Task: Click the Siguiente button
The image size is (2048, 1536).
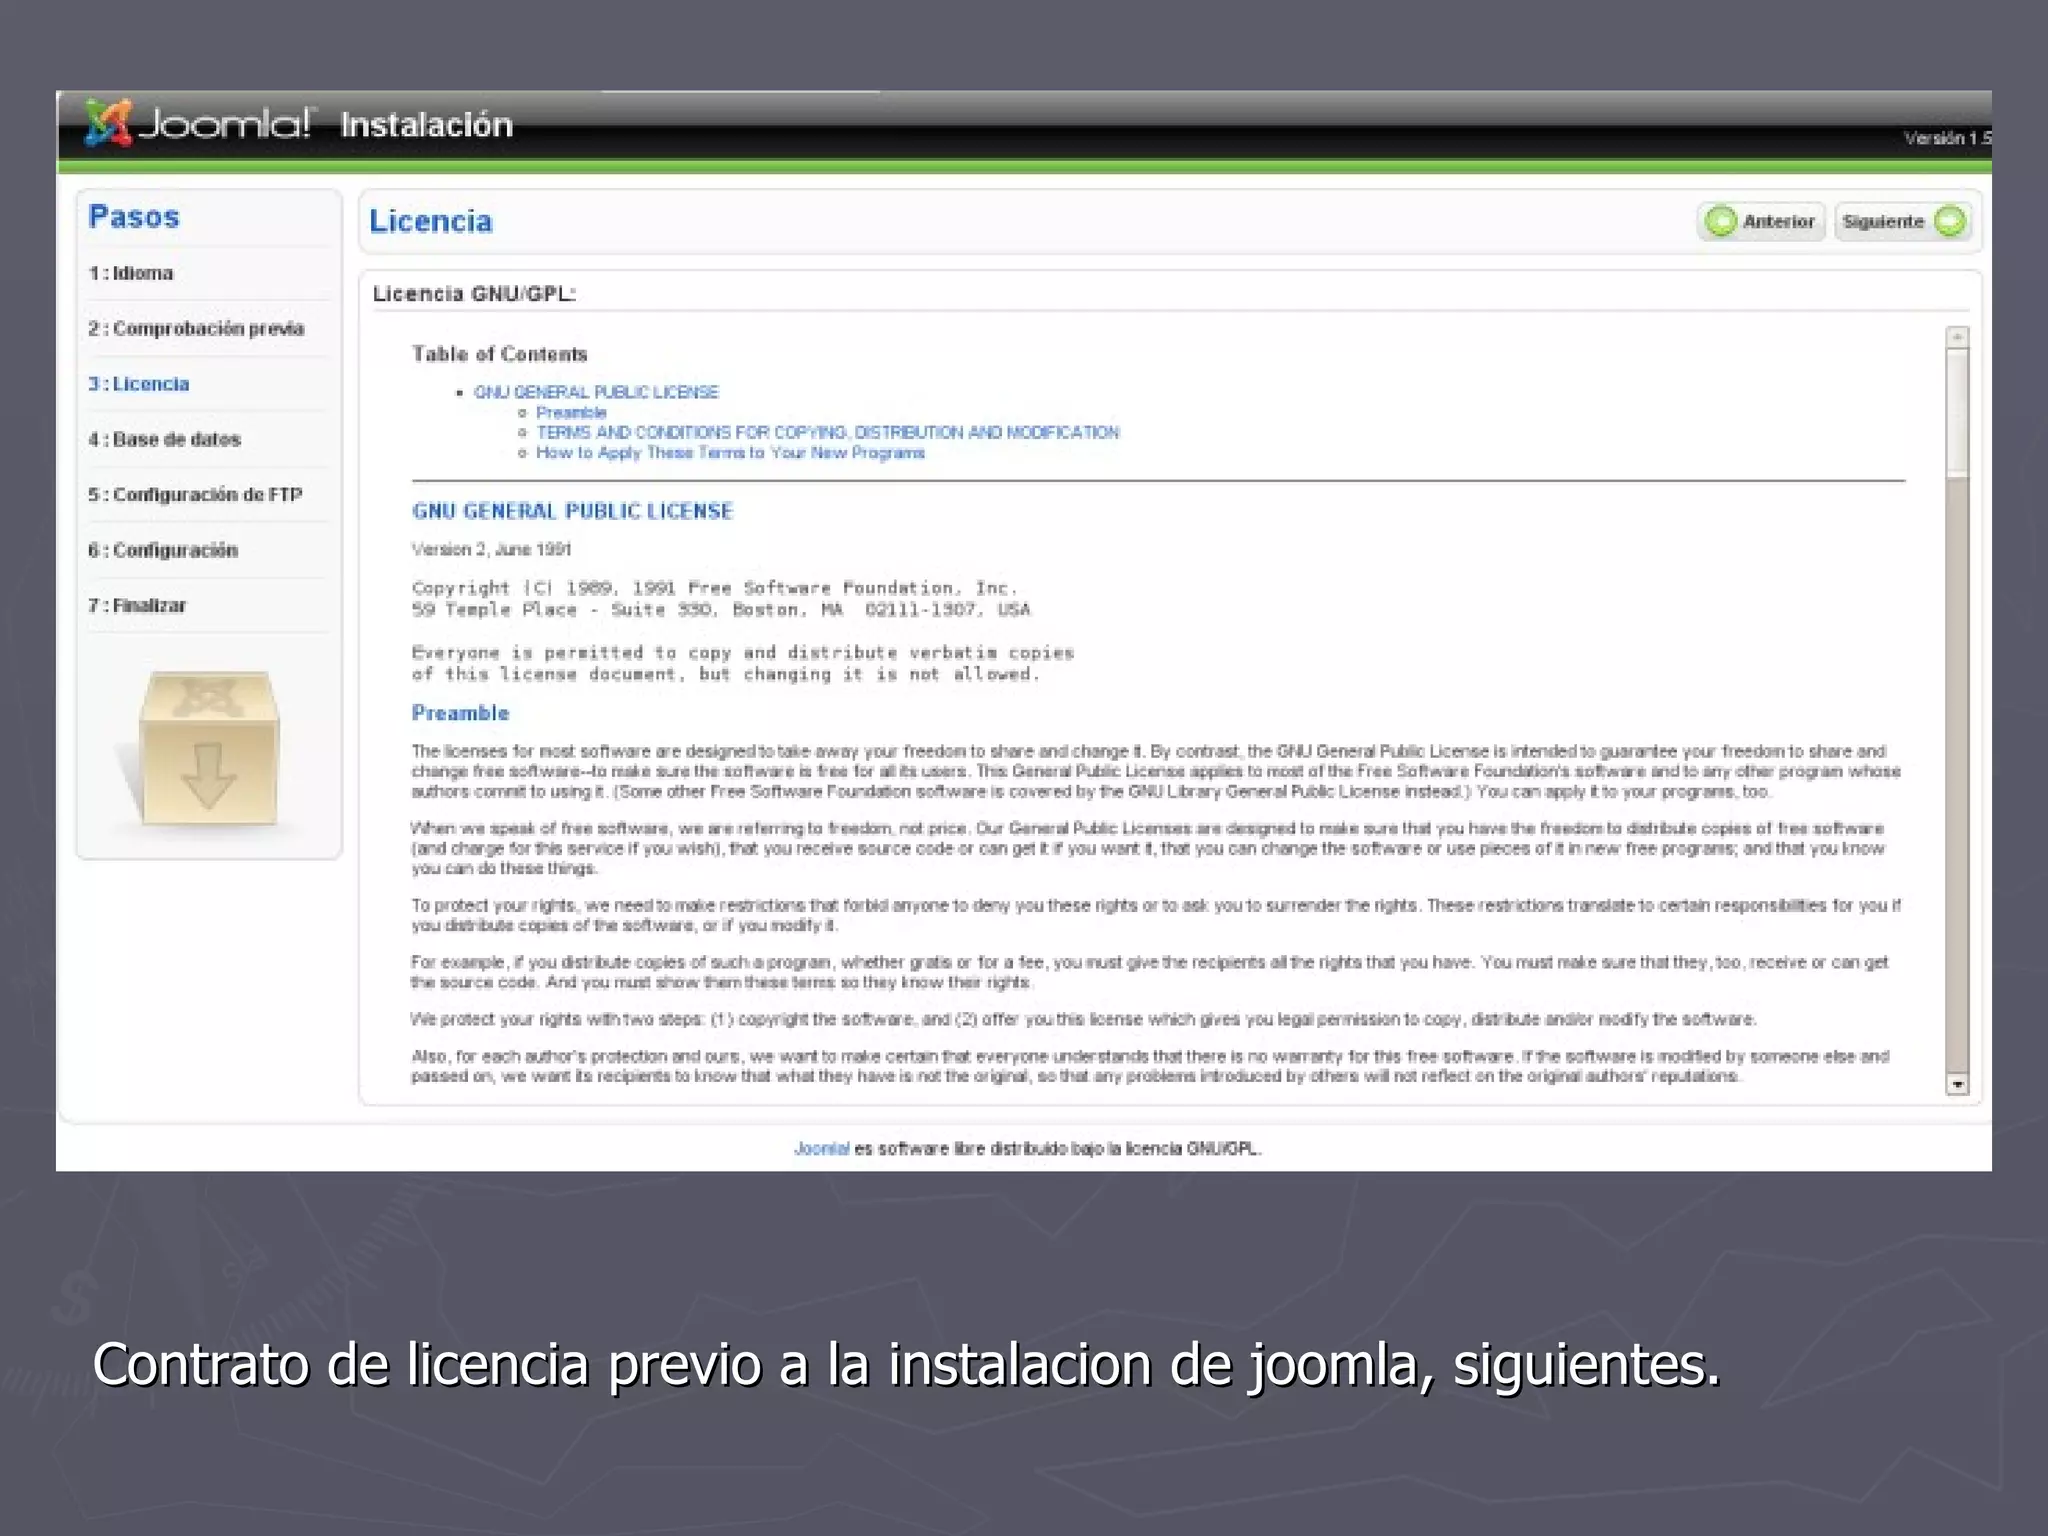Action: [1903, 222]
